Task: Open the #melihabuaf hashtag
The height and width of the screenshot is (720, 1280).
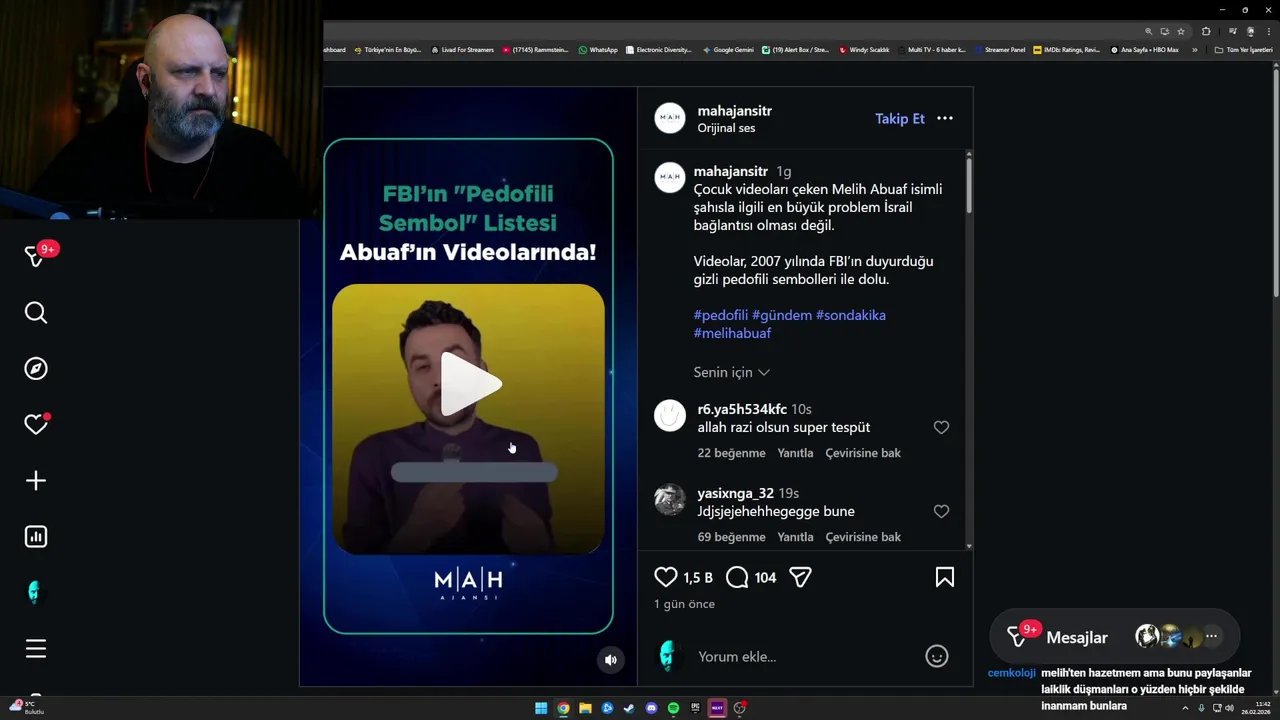Action: coord(733,333)
